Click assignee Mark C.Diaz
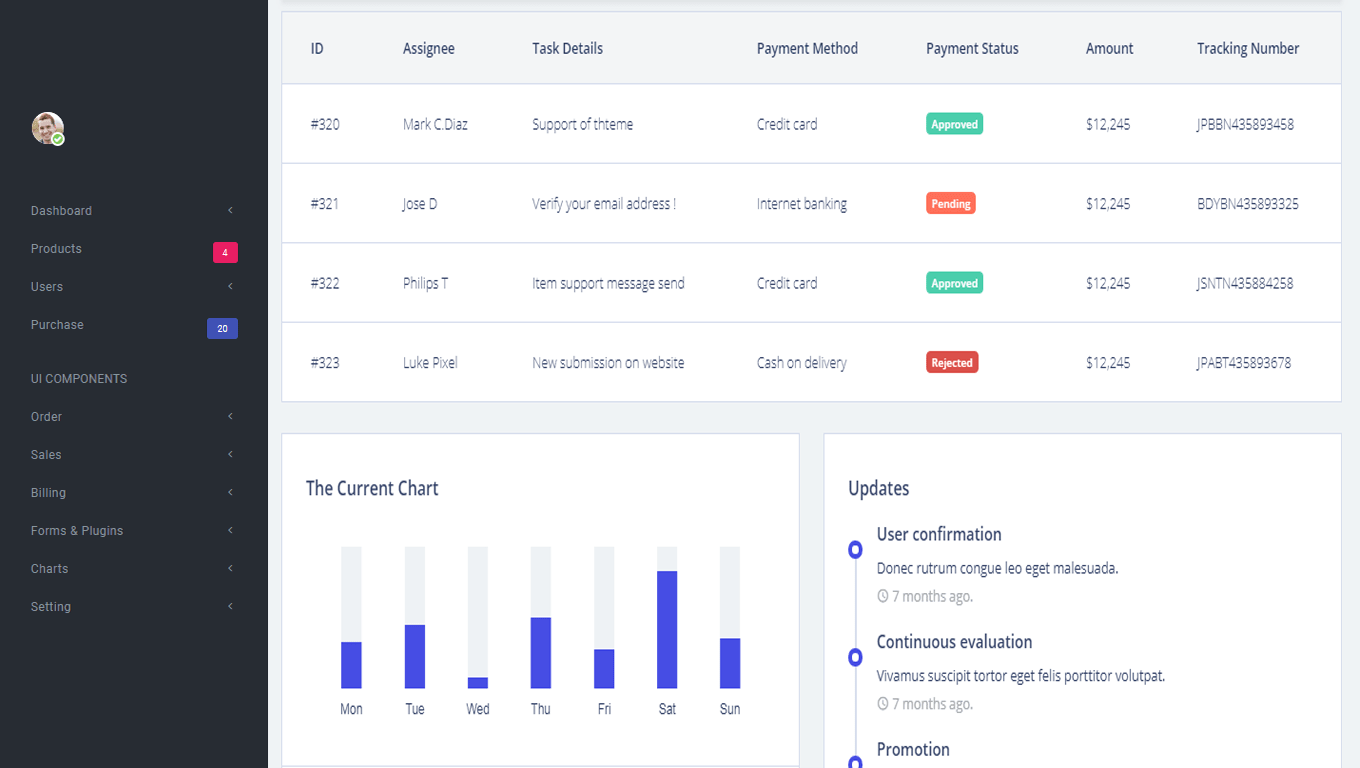The width and height of the screenshot is (1360, 768). pyautogui.click(x=435, y=124)
